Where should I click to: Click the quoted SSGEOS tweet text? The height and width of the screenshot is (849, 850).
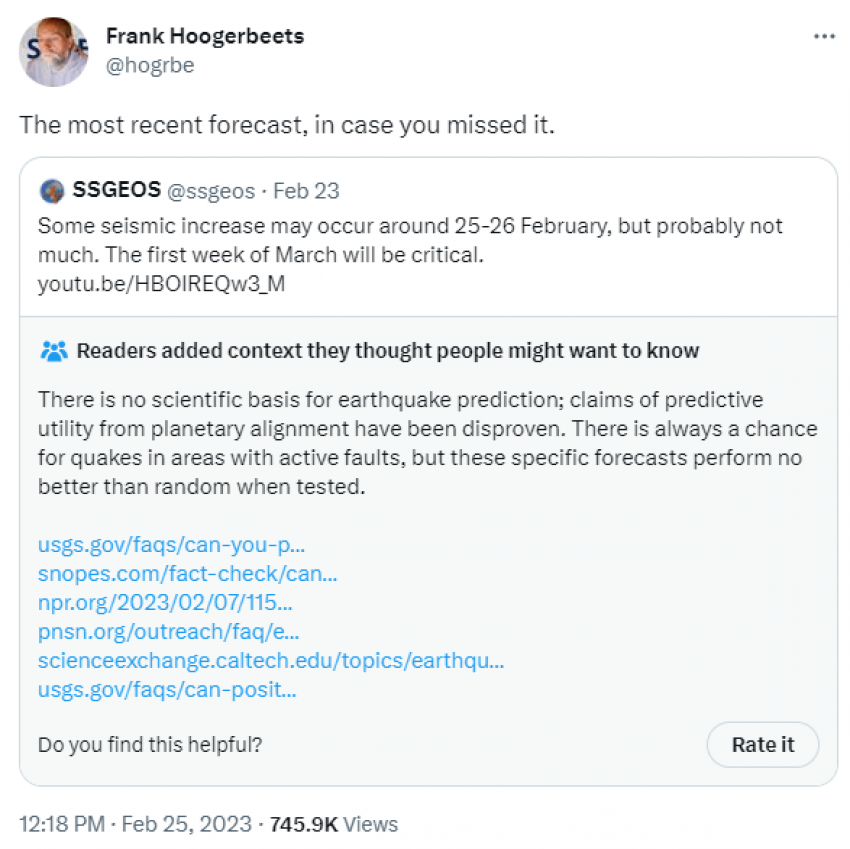pyautogui.click(x=410, y=240)
